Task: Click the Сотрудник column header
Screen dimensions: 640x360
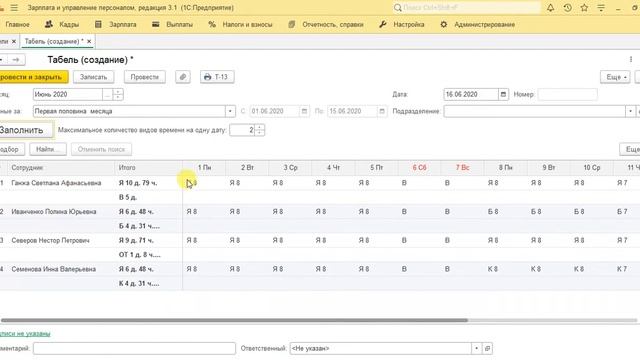Action: (x=61, y=168)
